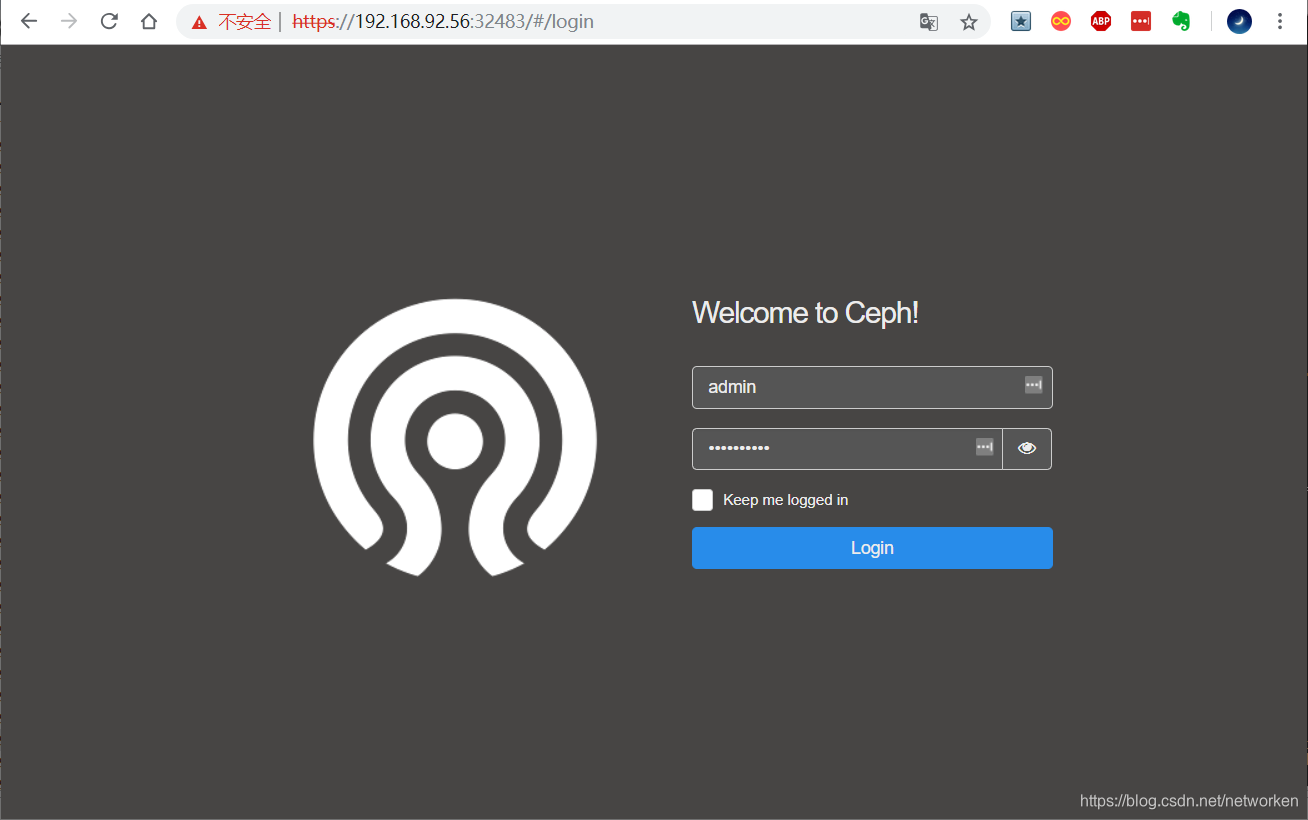
Task: Click the address bar URL 192.168.92.56:32483
Action: pos(441,22)
